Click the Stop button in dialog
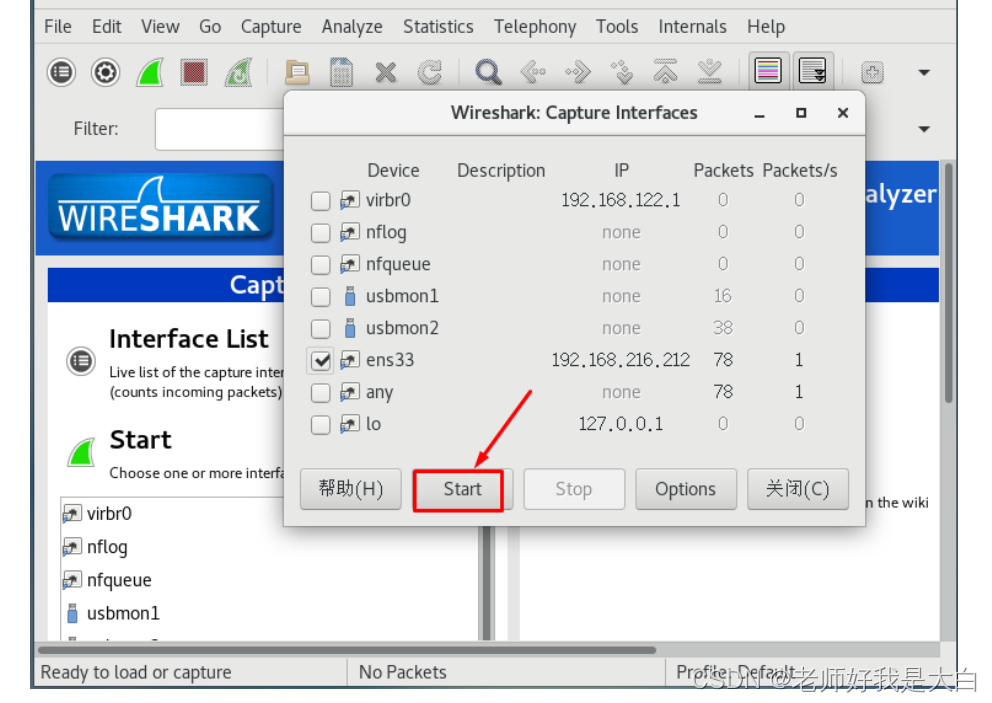This screenshot has height=703, width=992. [574, 489]
